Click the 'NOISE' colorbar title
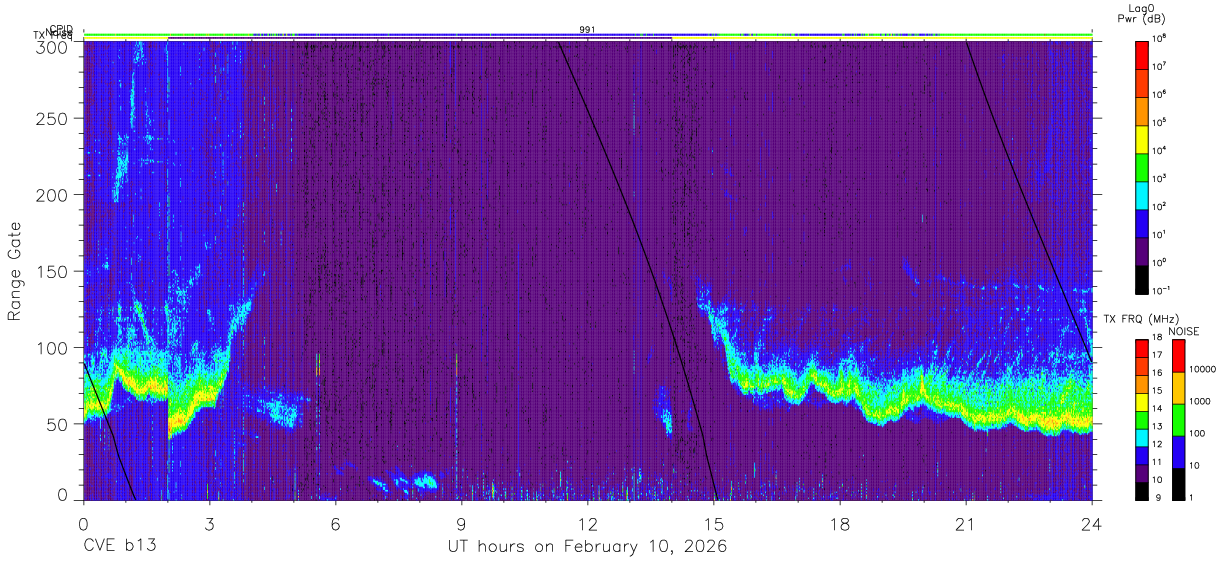This screenshot has height=567, width=1228. (1183, 331)
